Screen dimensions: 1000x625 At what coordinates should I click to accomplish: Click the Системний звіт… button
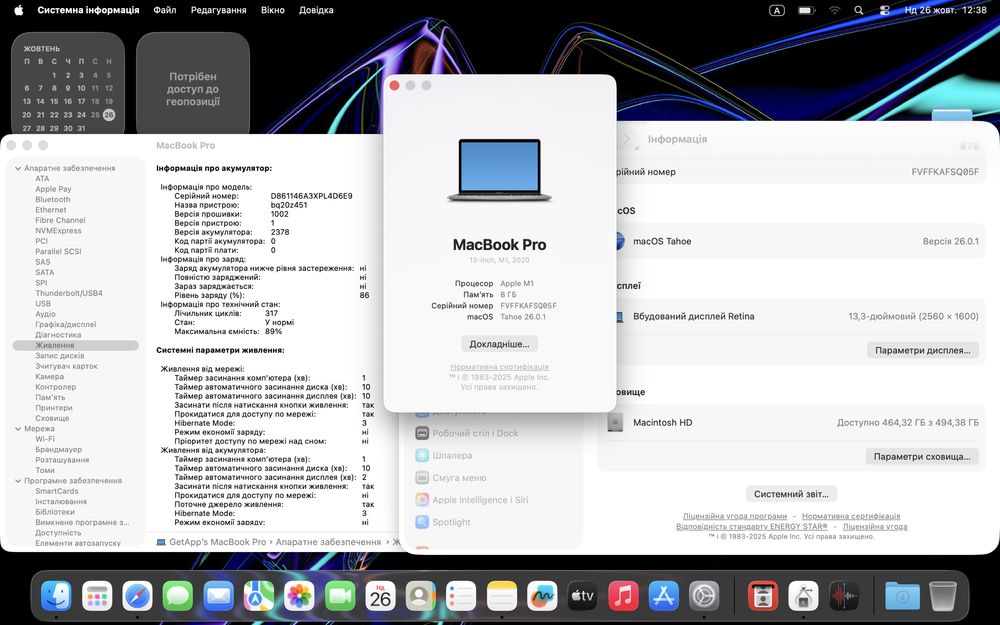tap(791, 494)
